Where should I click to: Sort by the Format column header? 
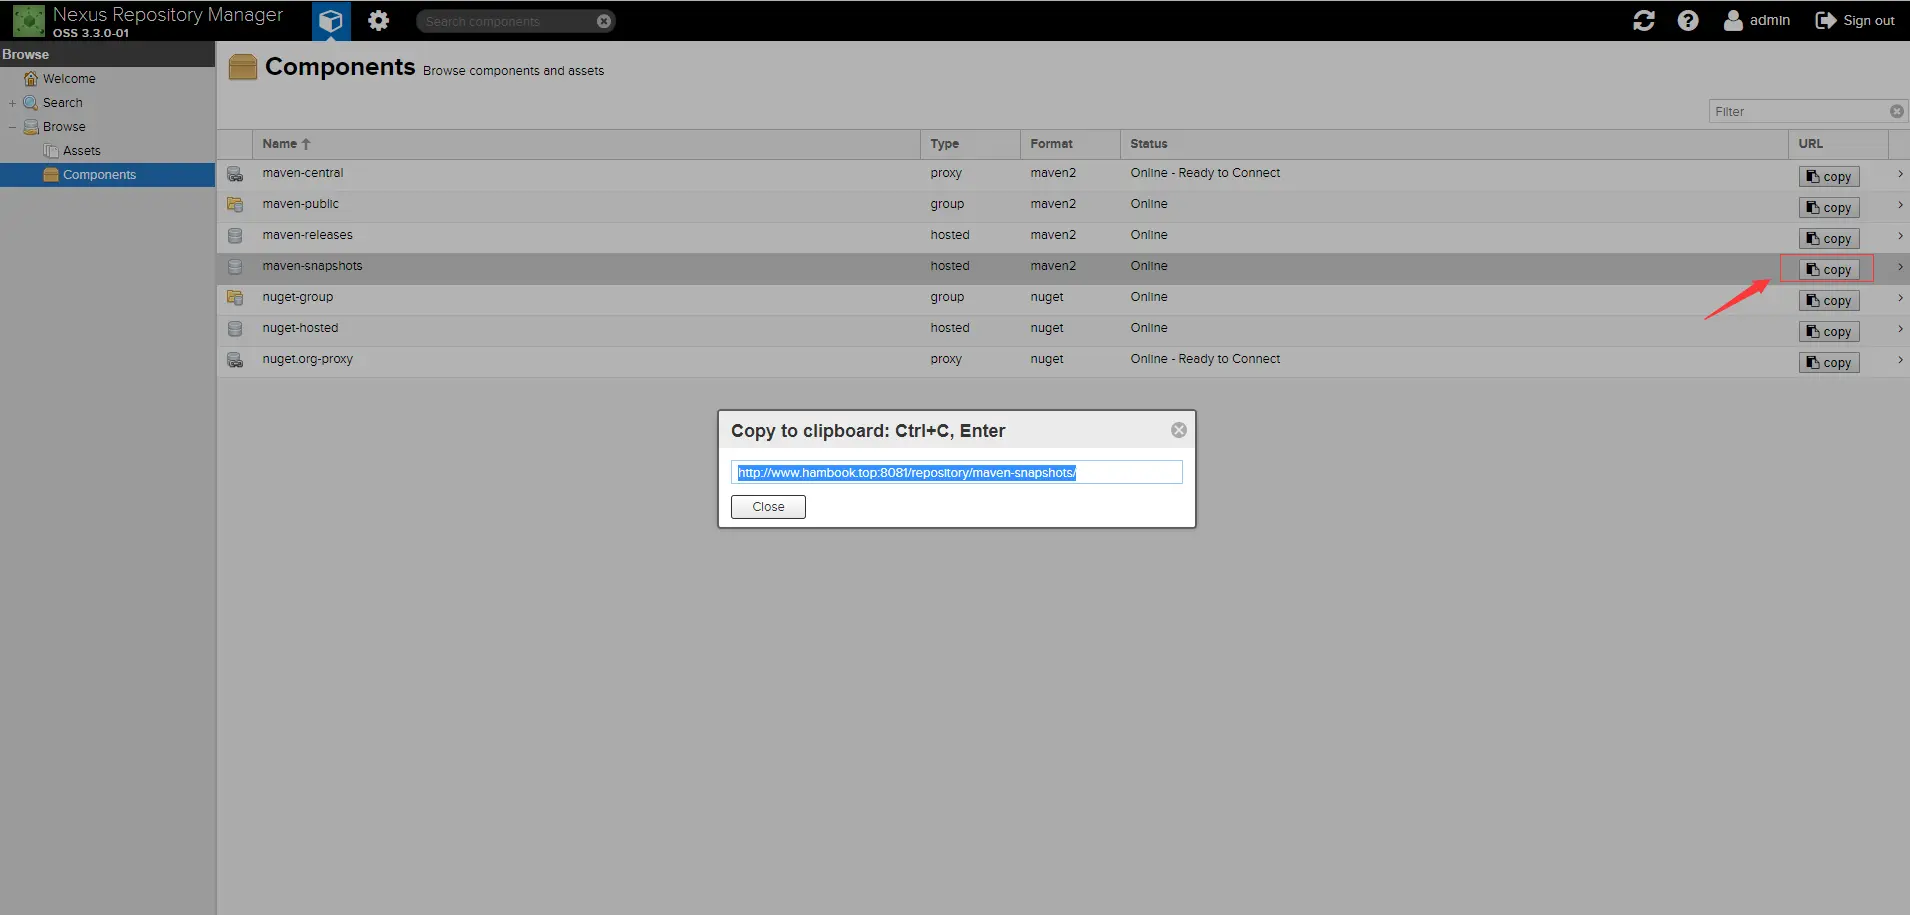1070,144
